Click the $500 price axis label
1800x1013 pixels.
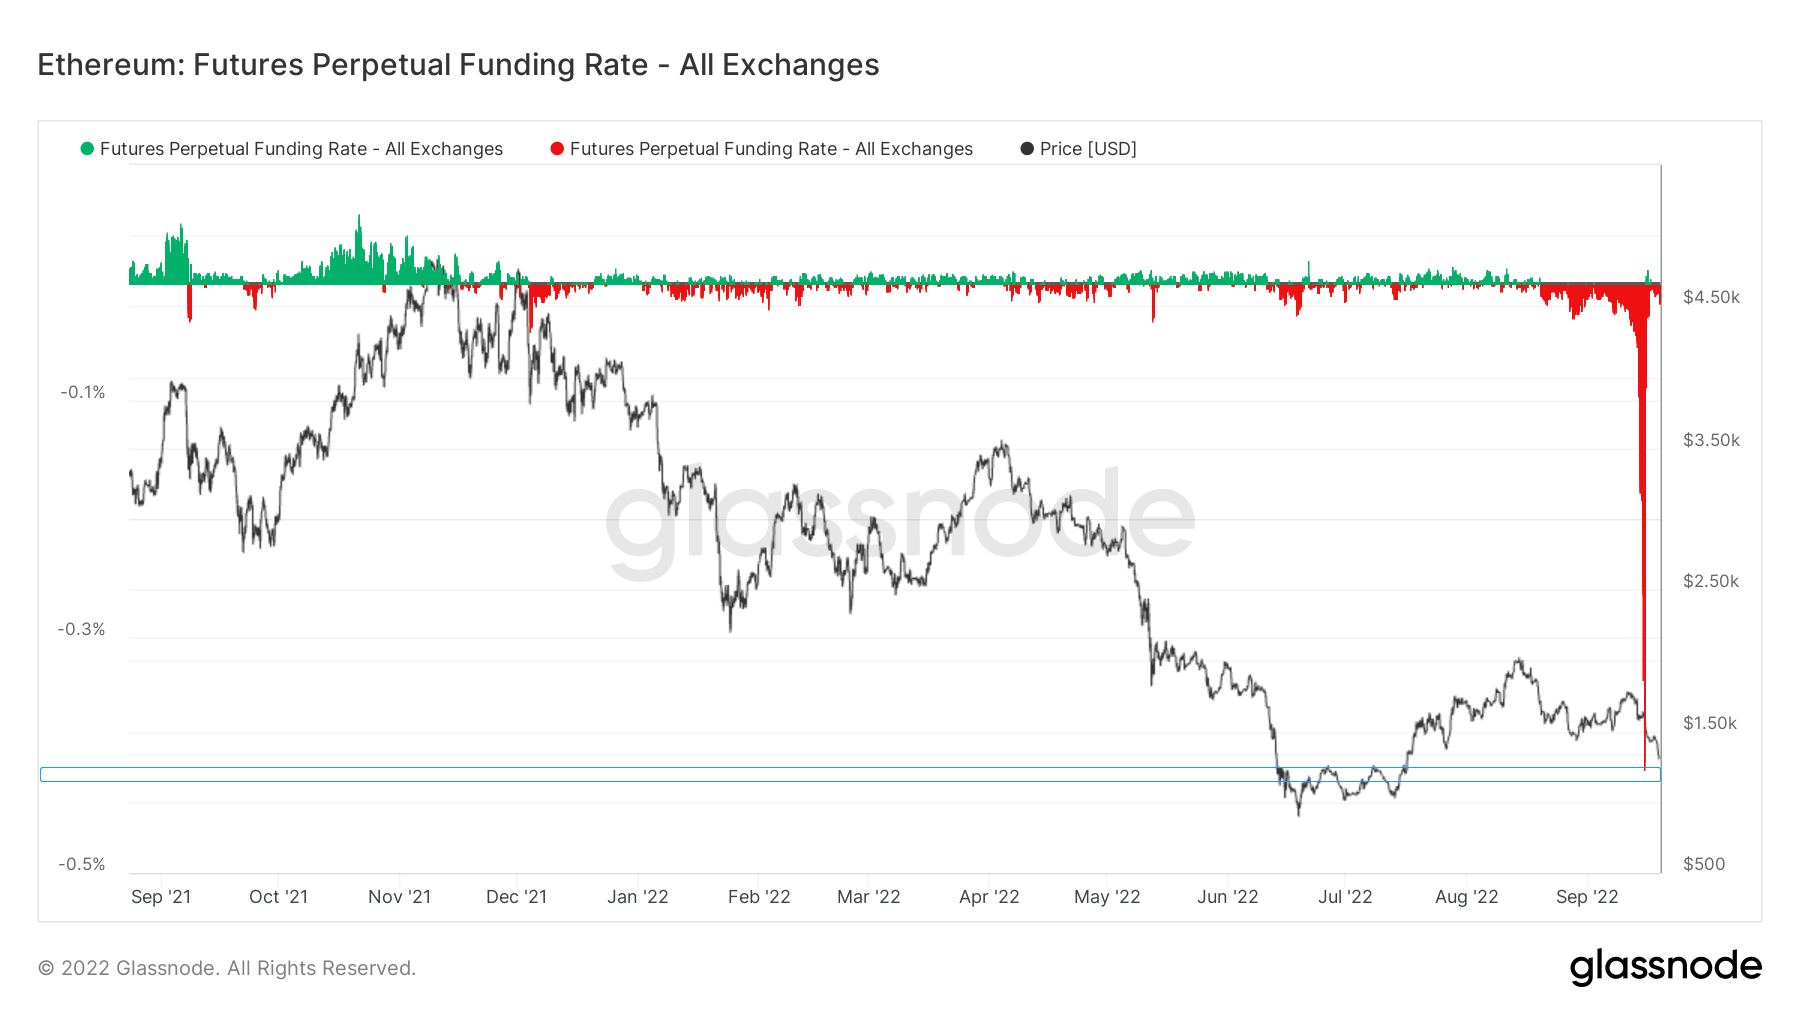[x=1704, y=864]
